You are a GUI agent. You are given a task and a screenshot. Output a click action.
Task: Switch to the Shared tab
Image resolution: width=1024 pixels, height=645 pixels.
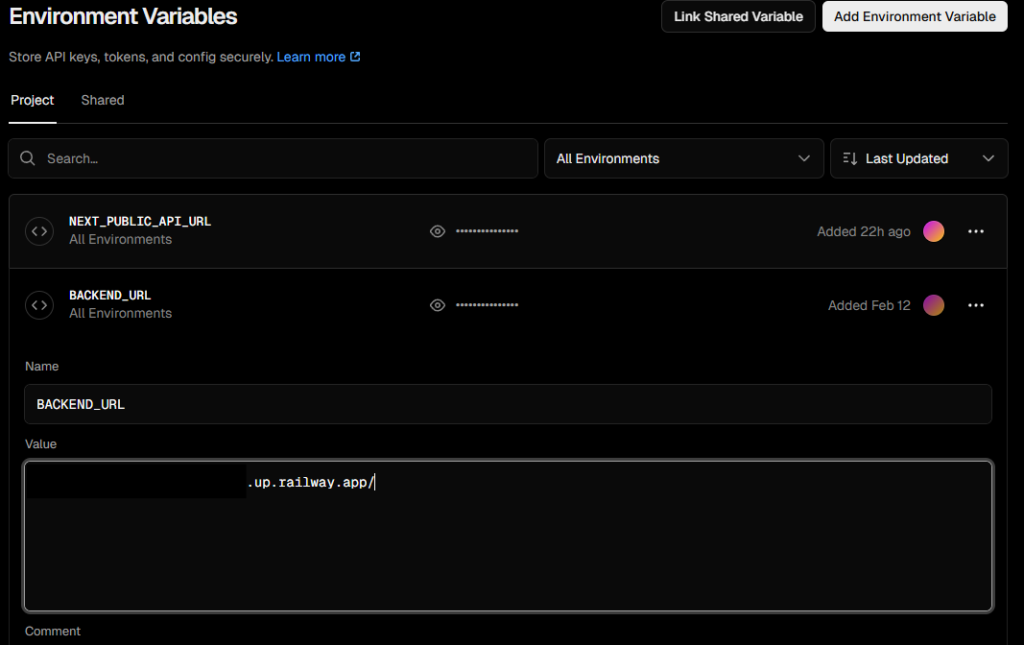[x=102, y=100]
